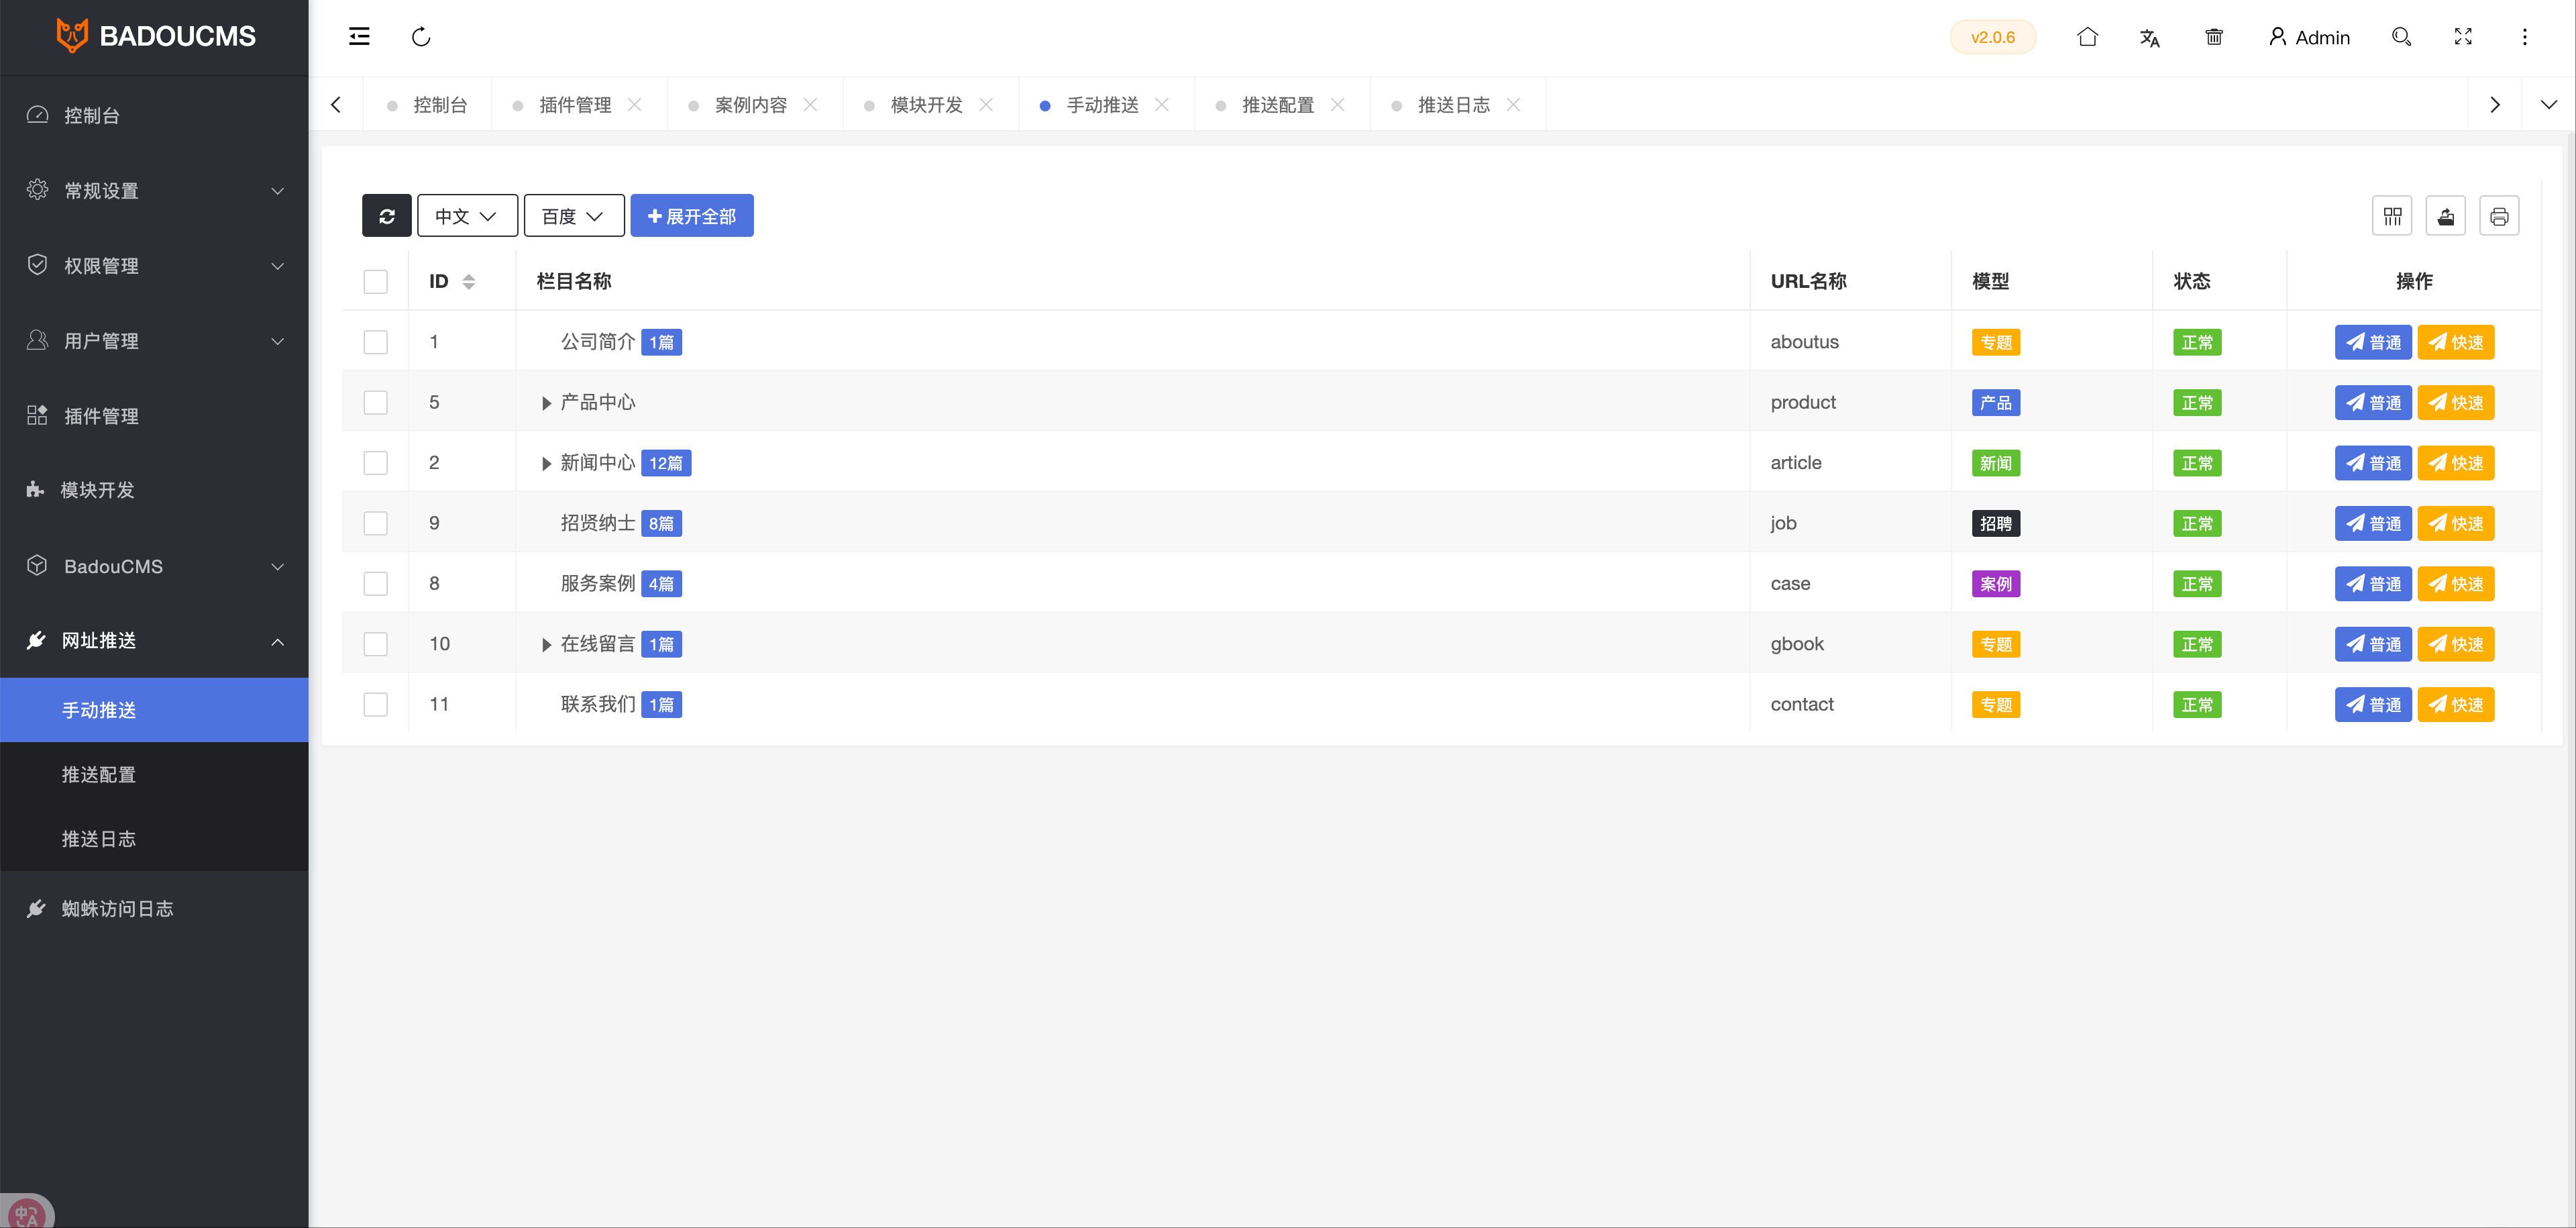
Task: Open the search magnifier icon
Action: pyautogui.click(x=2401, y=37)
